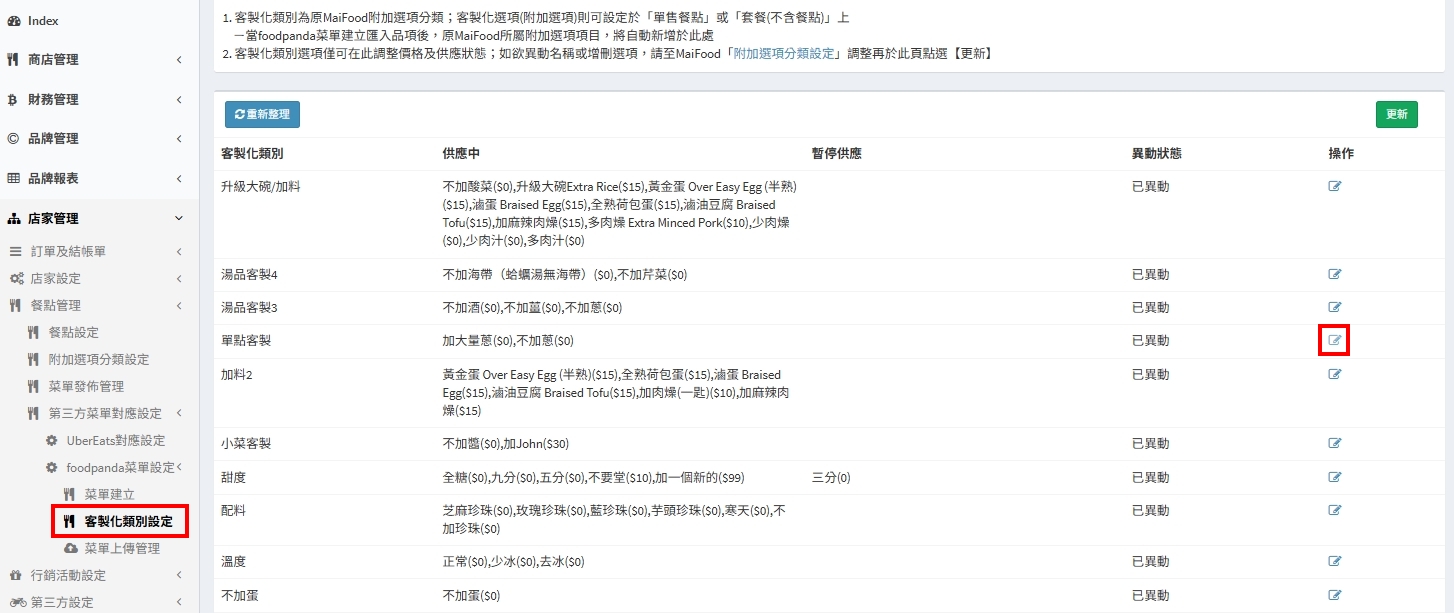
Task: Go to 菜單上傳管理 page
Action: (121, 549)
